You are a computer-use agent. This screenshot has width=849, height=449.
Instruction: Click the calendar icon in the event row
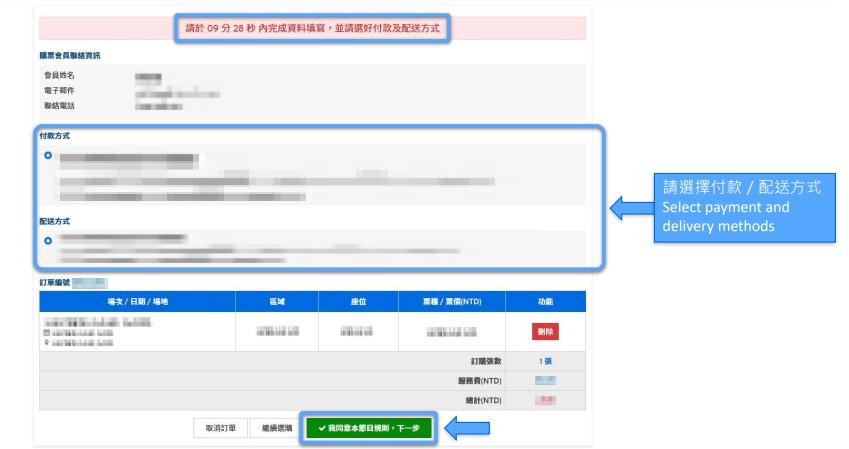pos(47,333)
